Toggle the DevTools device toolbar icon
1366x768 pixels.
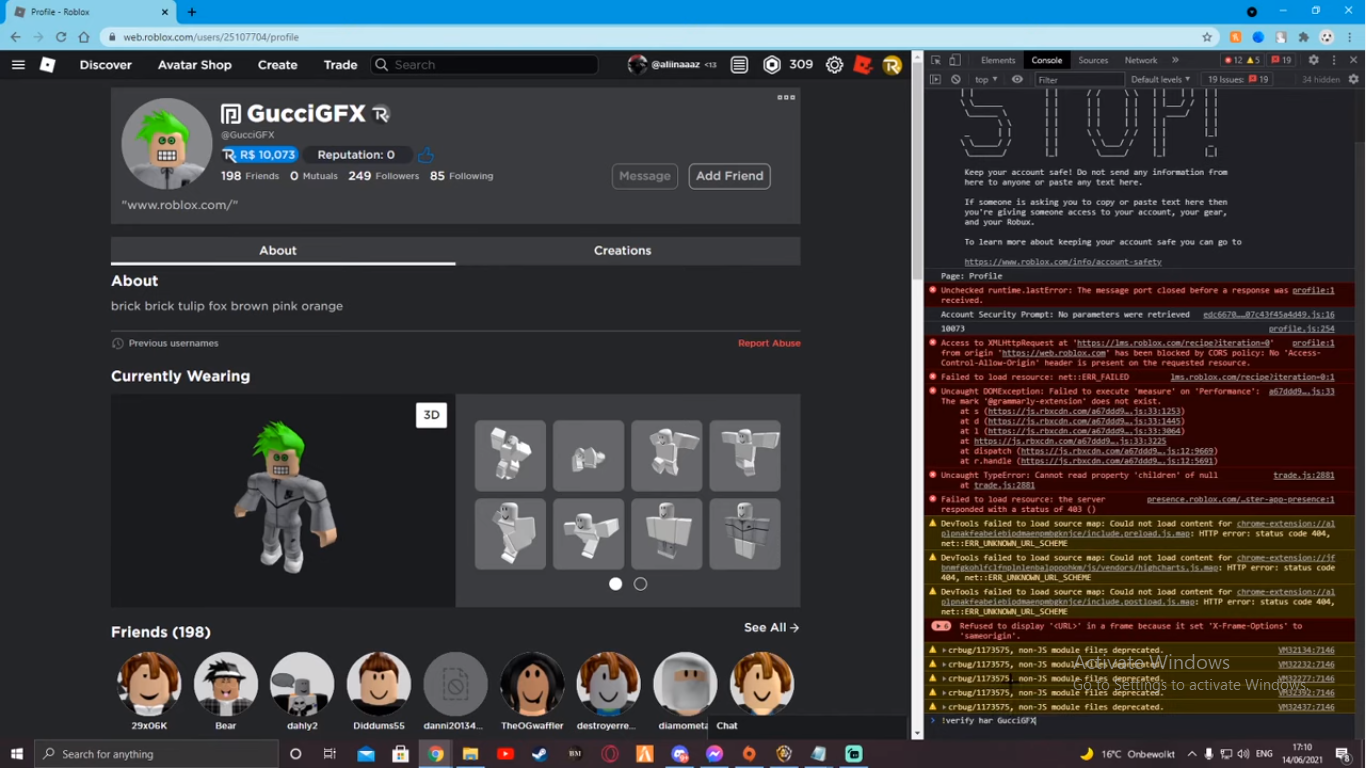click(x=955, y=60)
